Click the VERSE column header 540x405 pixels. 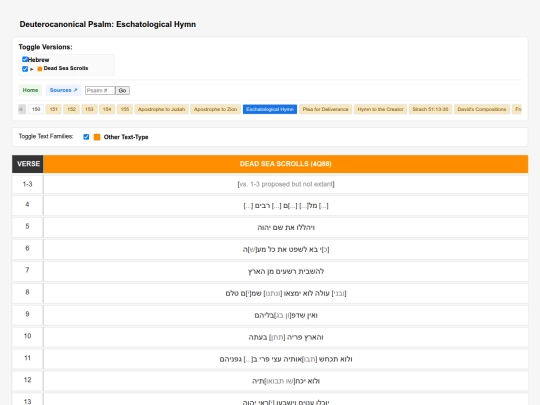pos(28,164)
